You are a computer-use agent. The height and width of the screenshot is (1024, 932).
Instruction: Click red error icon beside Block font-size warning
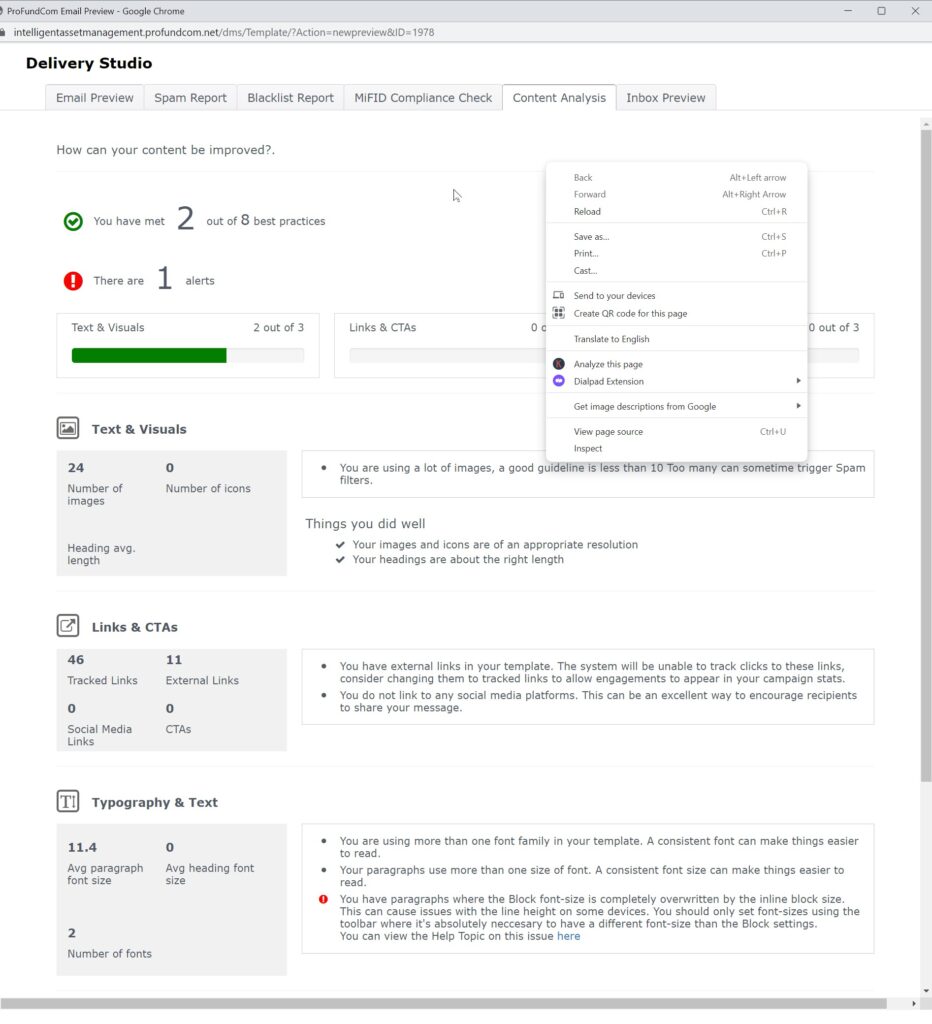click(323, 899)
